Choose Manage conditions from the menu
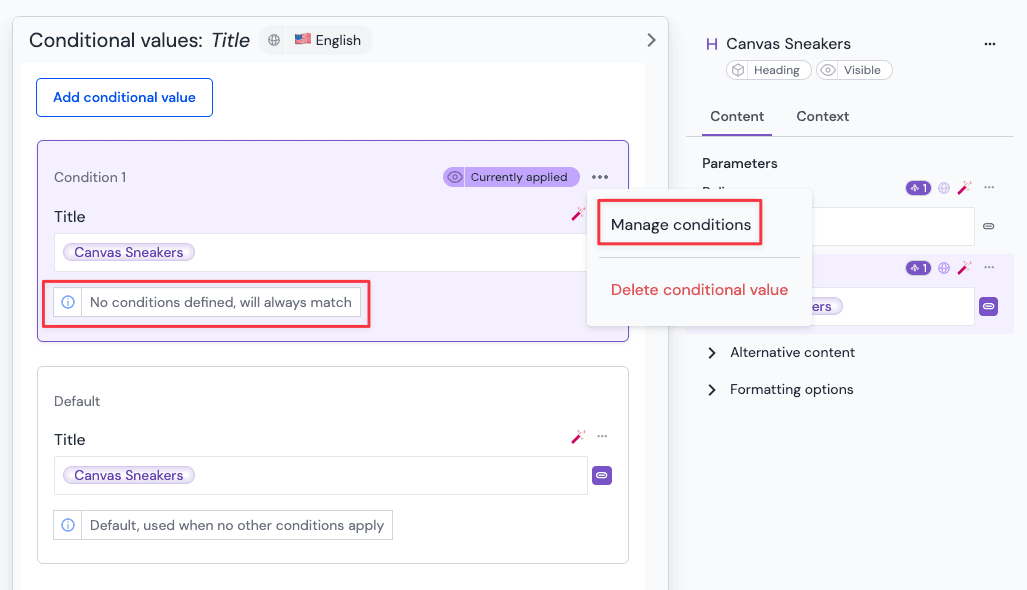Screen dimensions: 1027x590 click(681, 225)
